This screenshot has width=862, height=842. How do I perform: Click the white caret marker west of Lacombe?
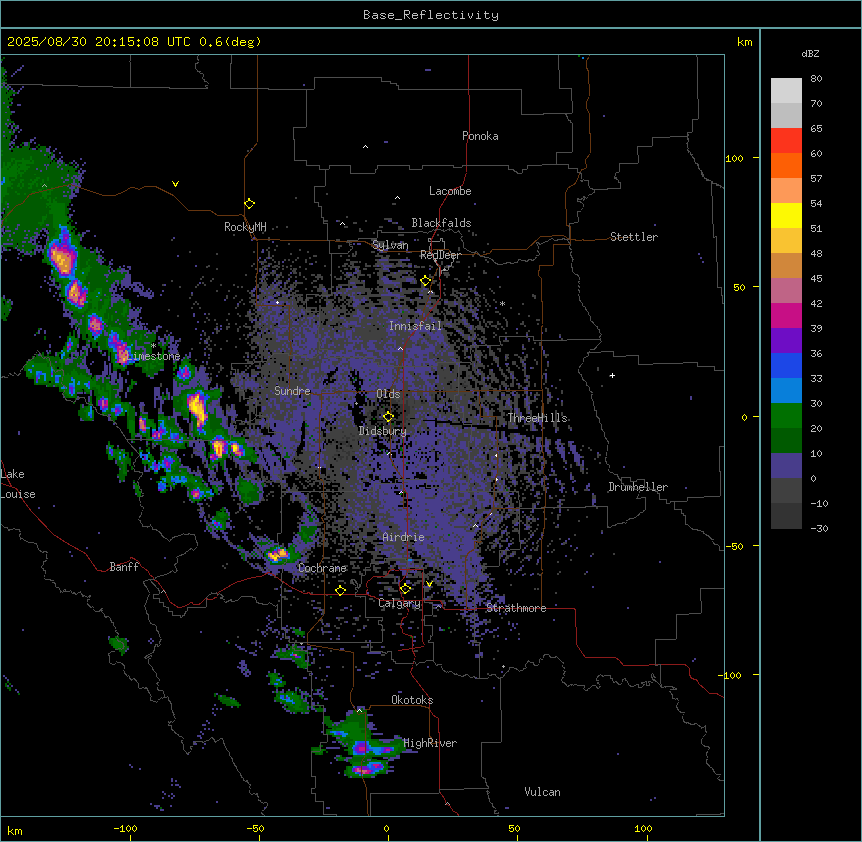397,198
